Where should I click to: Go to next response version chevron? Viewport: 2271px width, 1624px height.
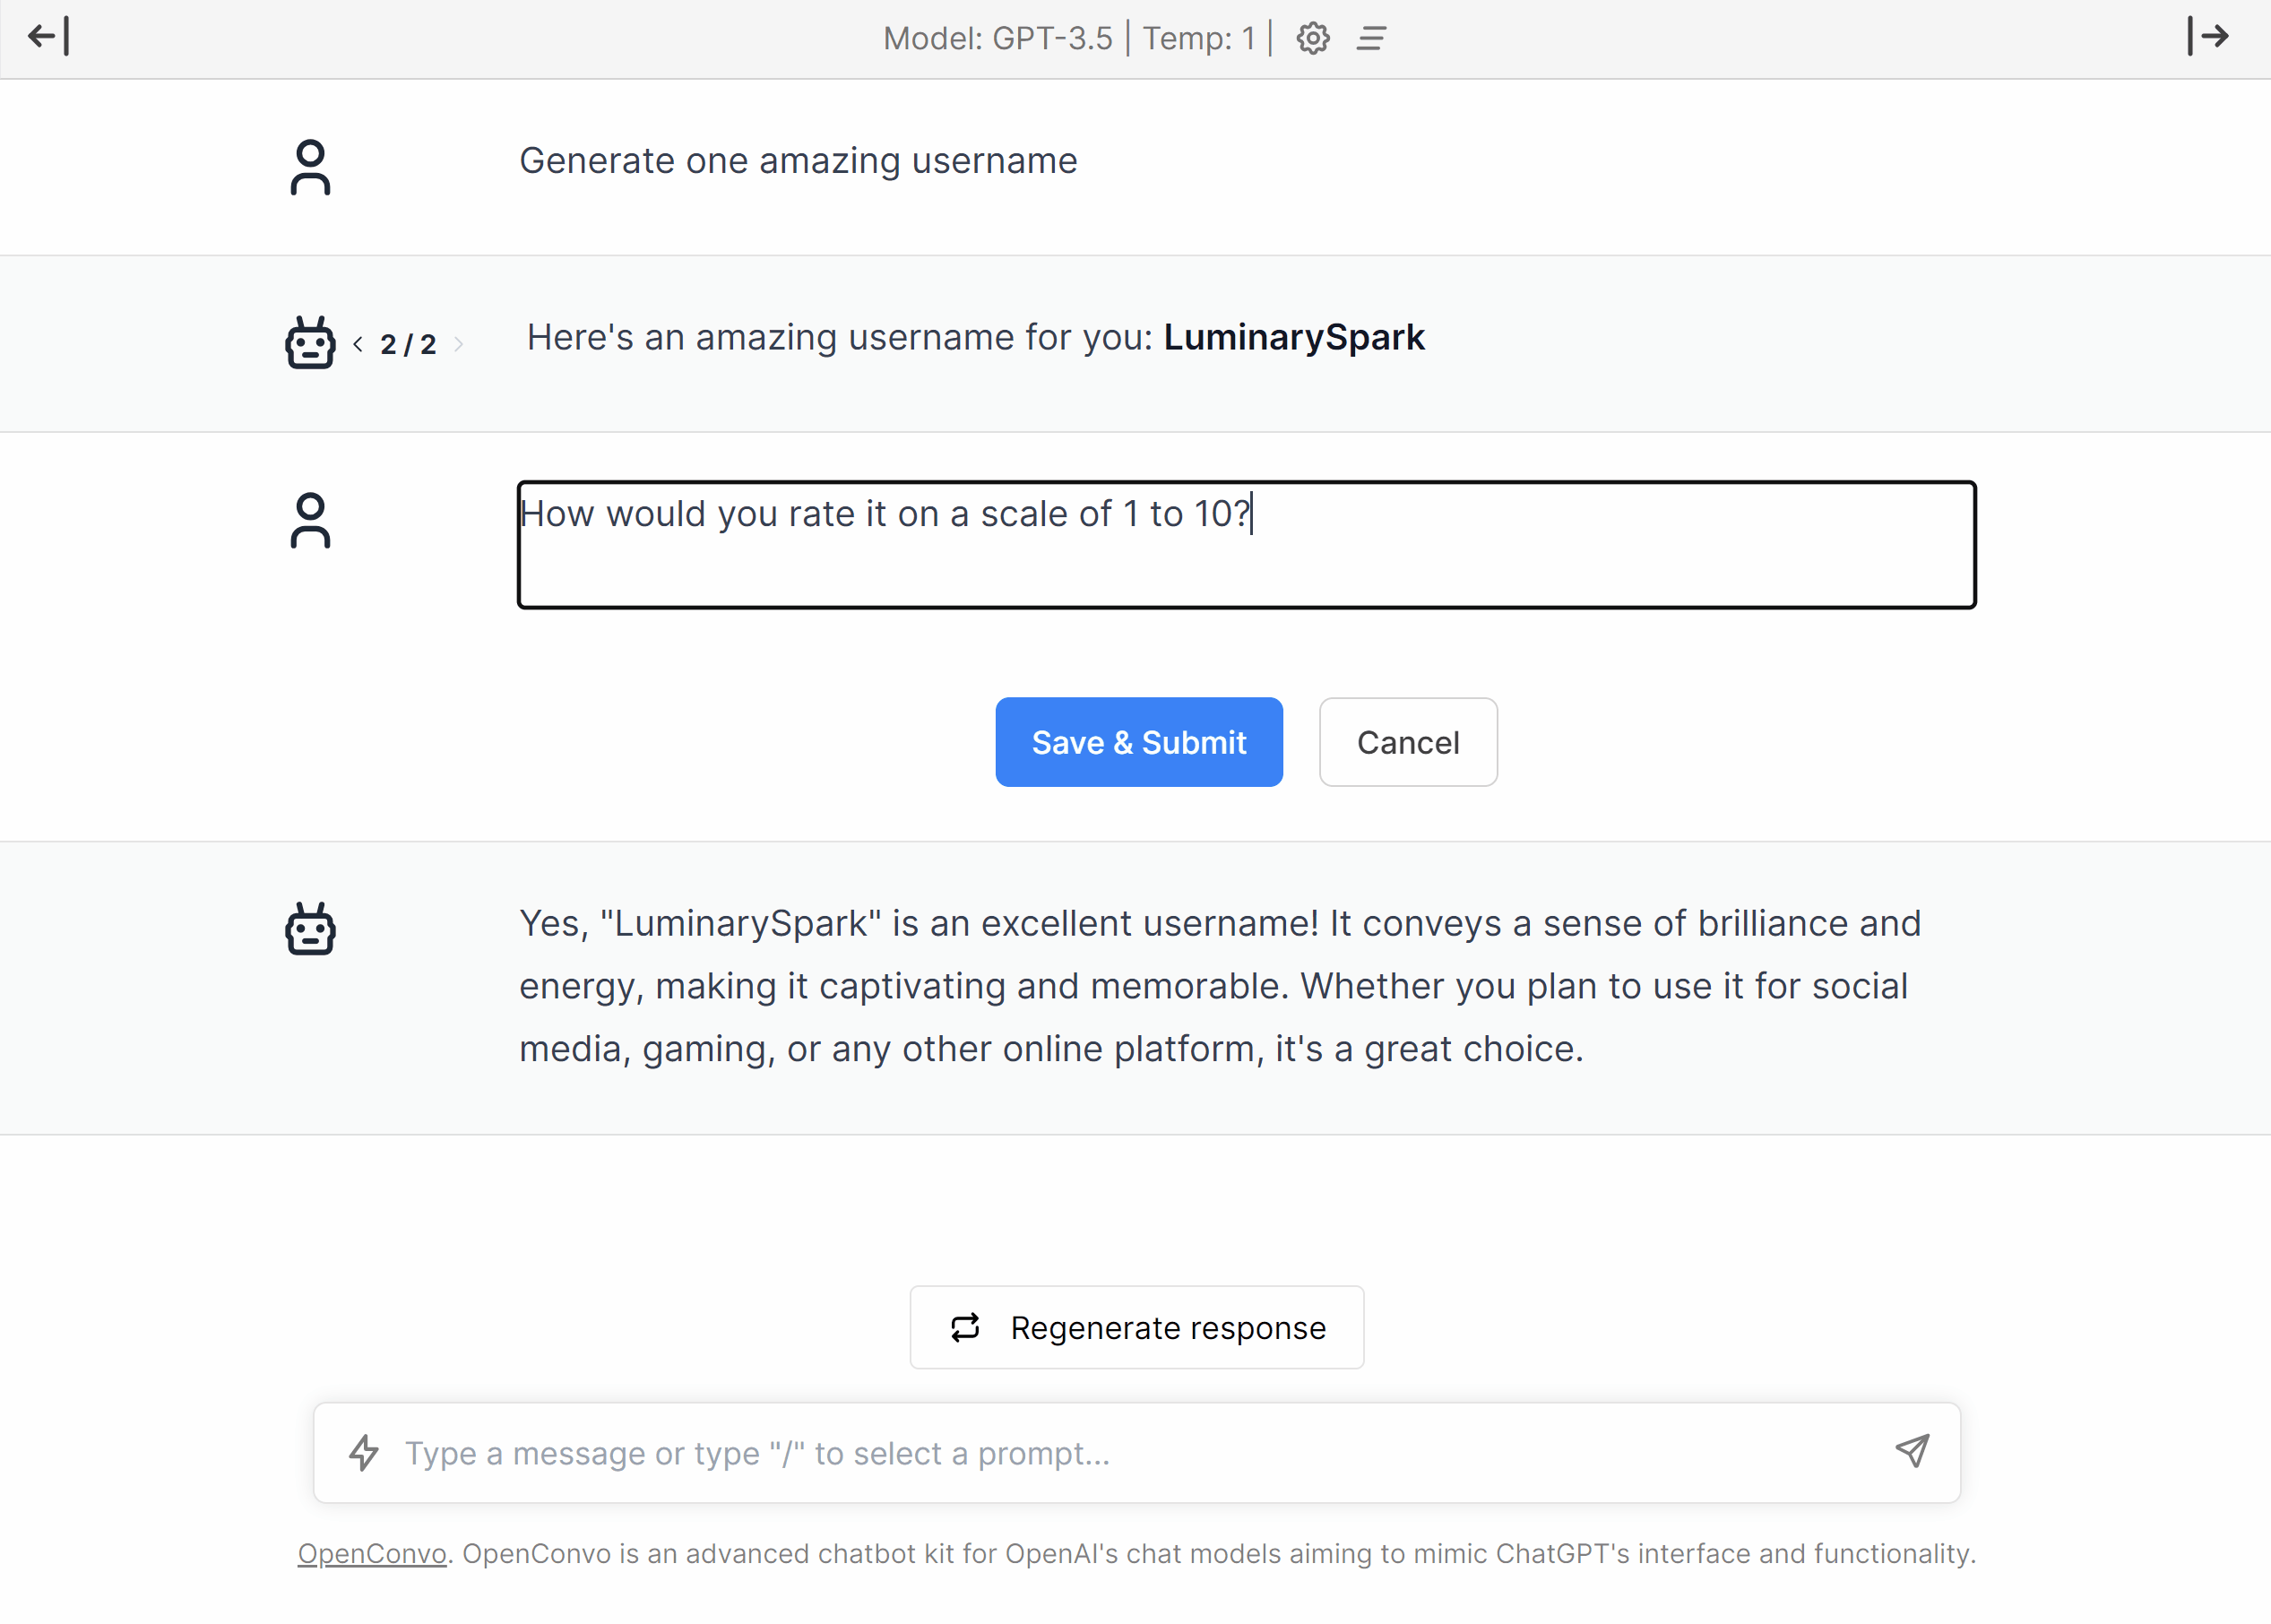point(459,345)
